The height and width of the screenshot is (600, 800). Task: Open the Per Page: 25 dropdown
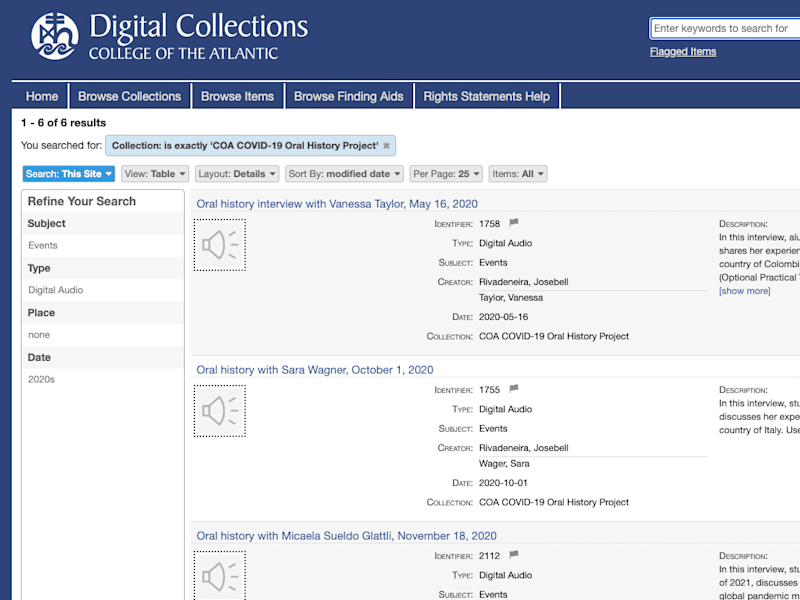click(x=446, y=174)
